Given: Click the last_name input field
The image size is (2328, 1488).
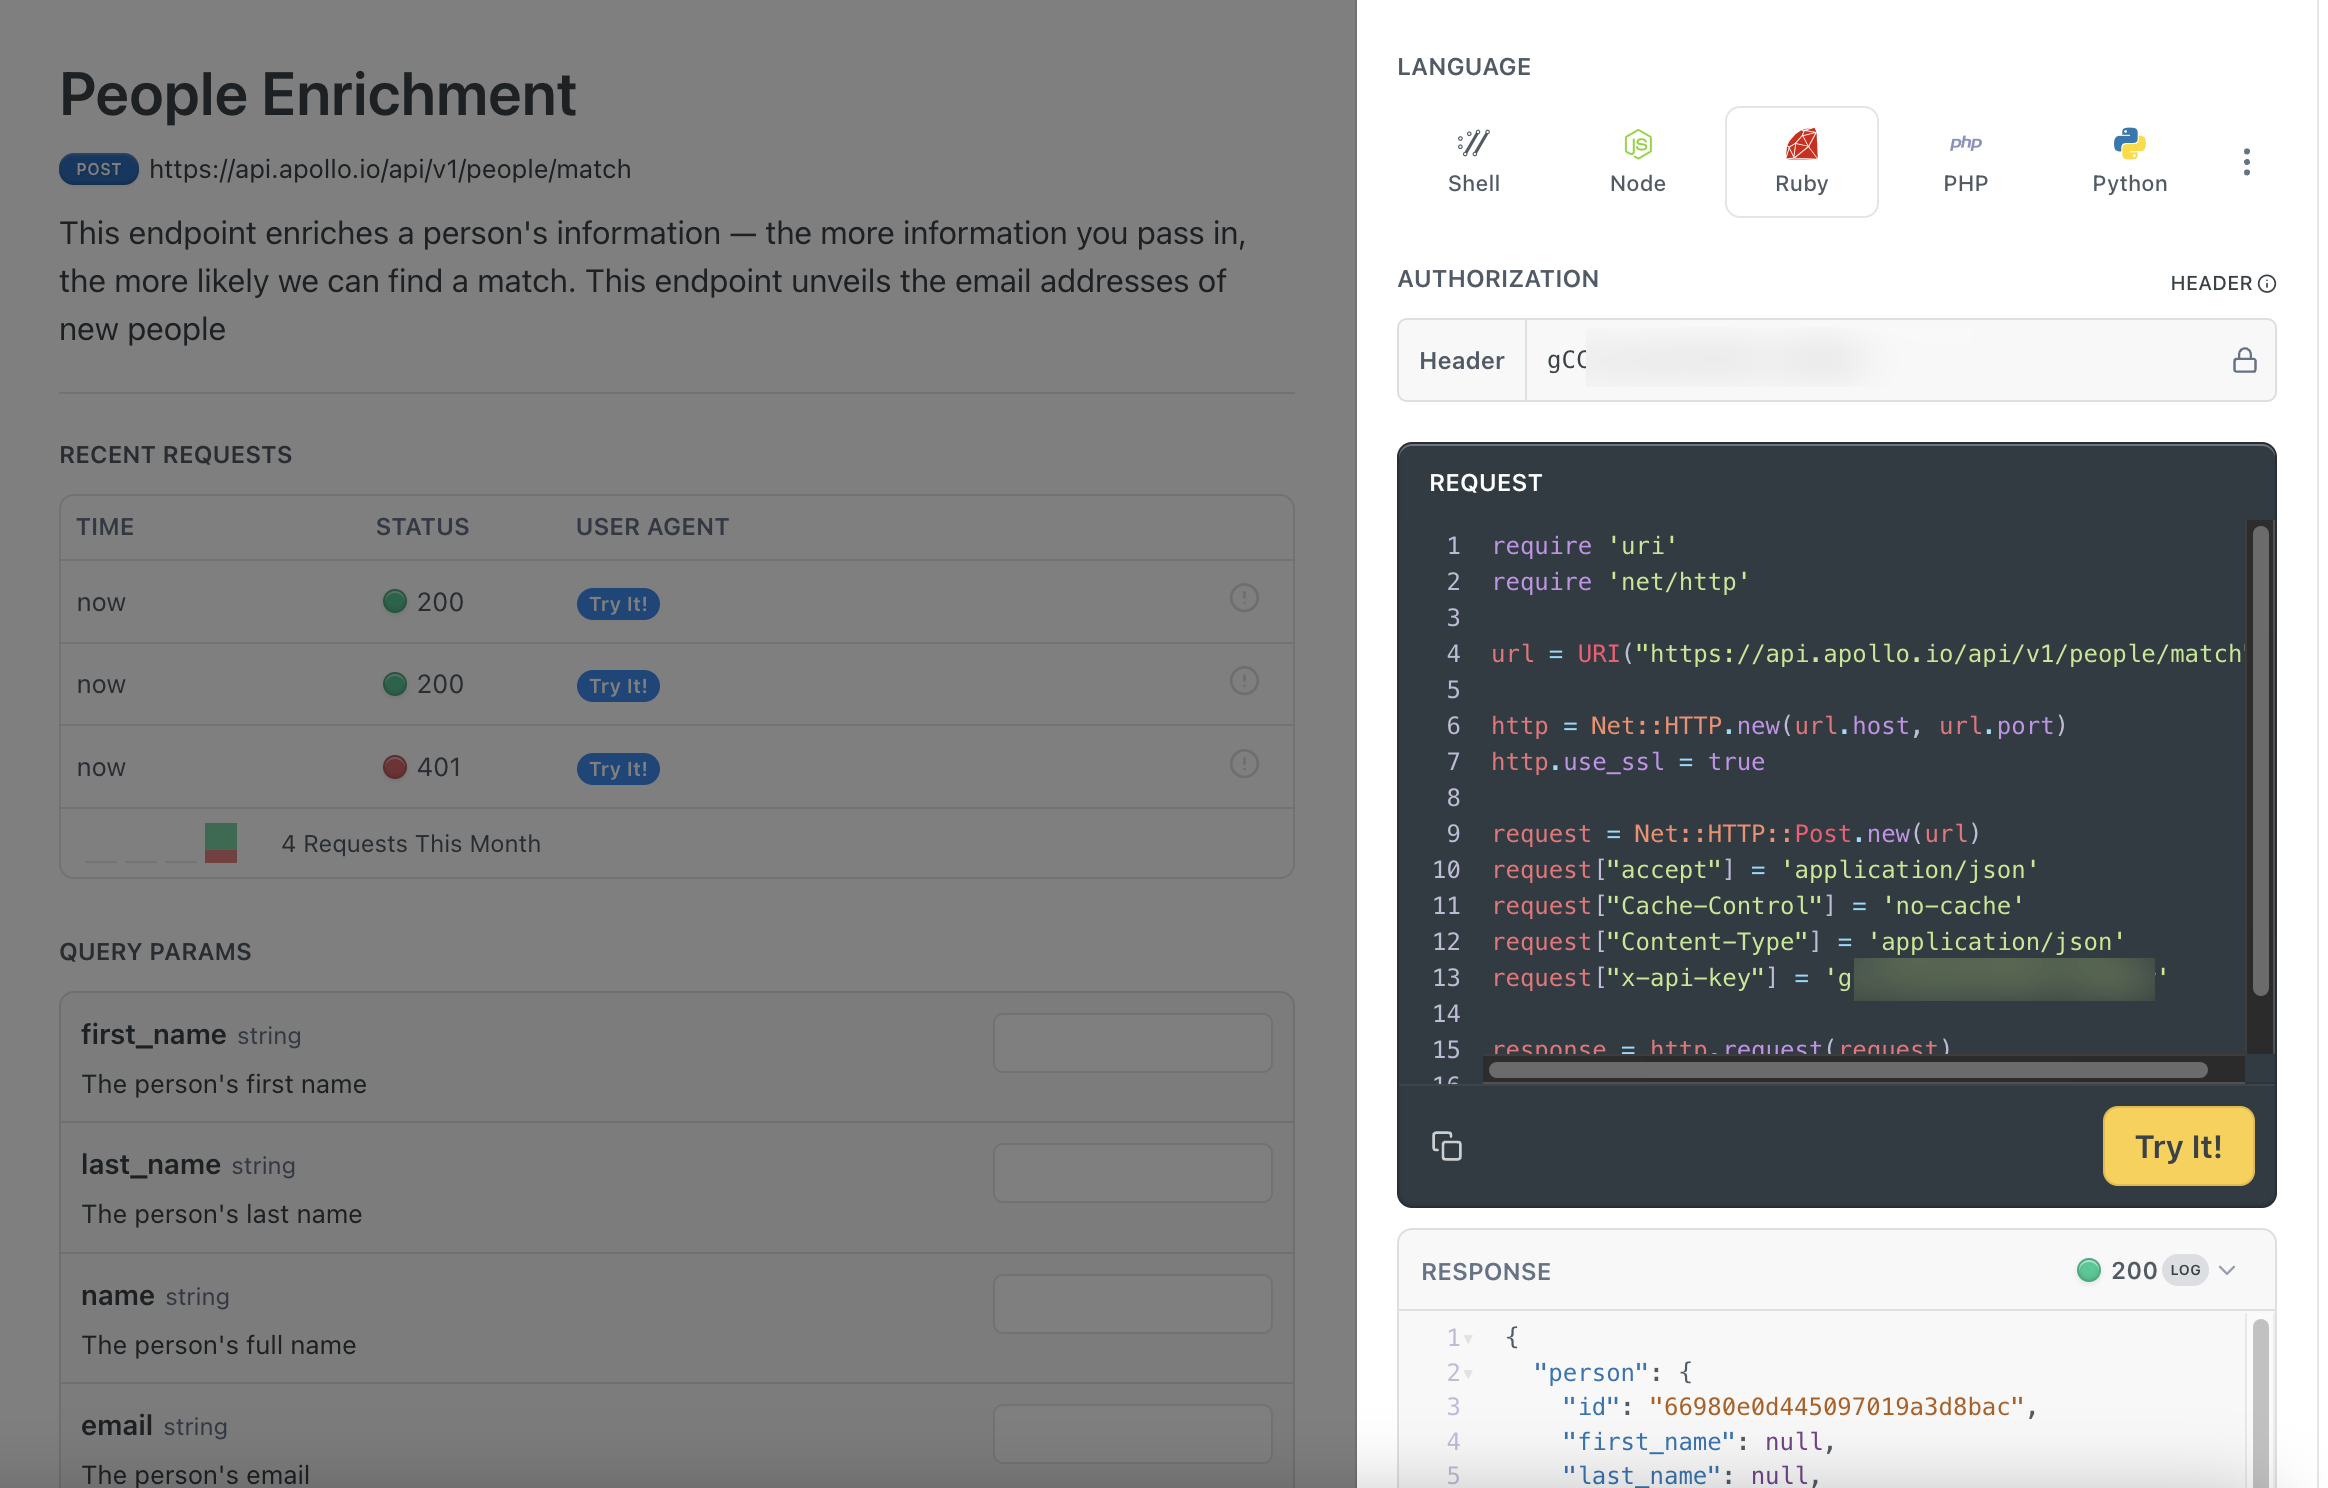Looking at the screenshot, I should (x=1132, y=1173).
